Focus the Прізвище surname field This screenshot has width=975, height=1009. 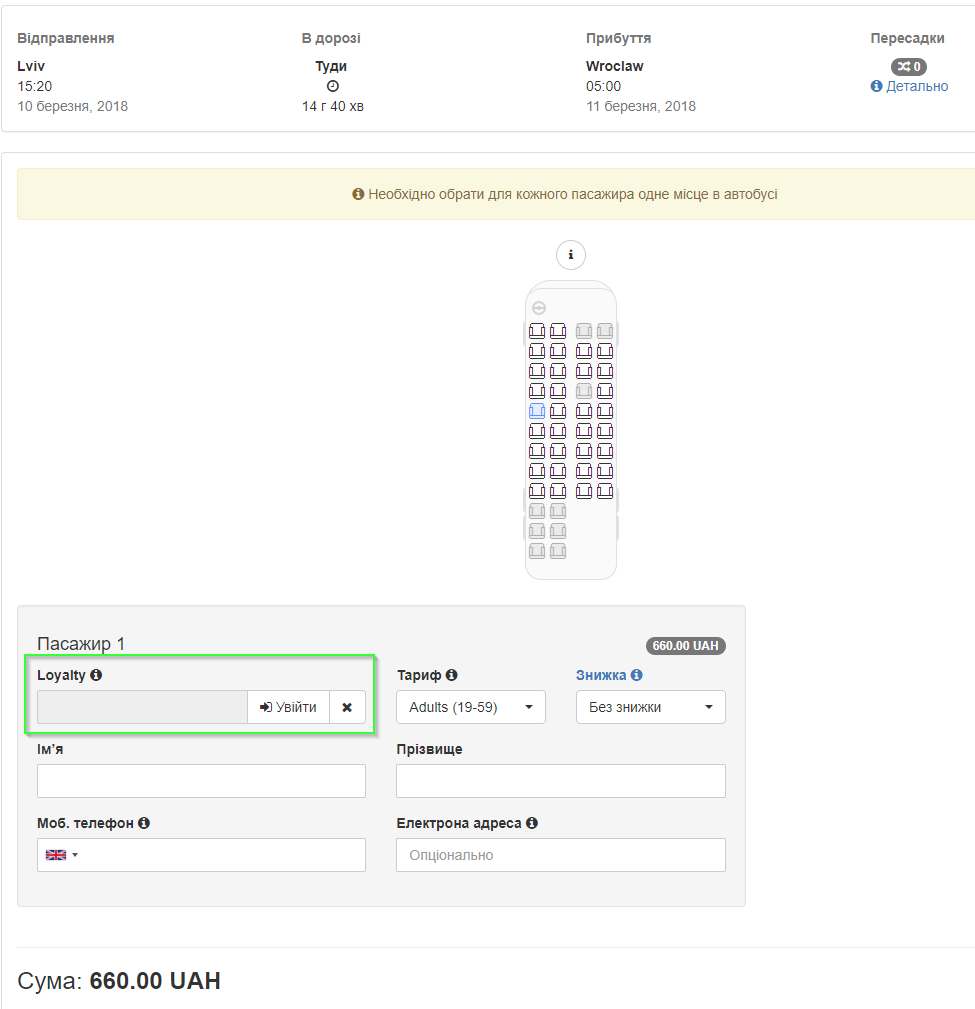[x=561, y=781]
